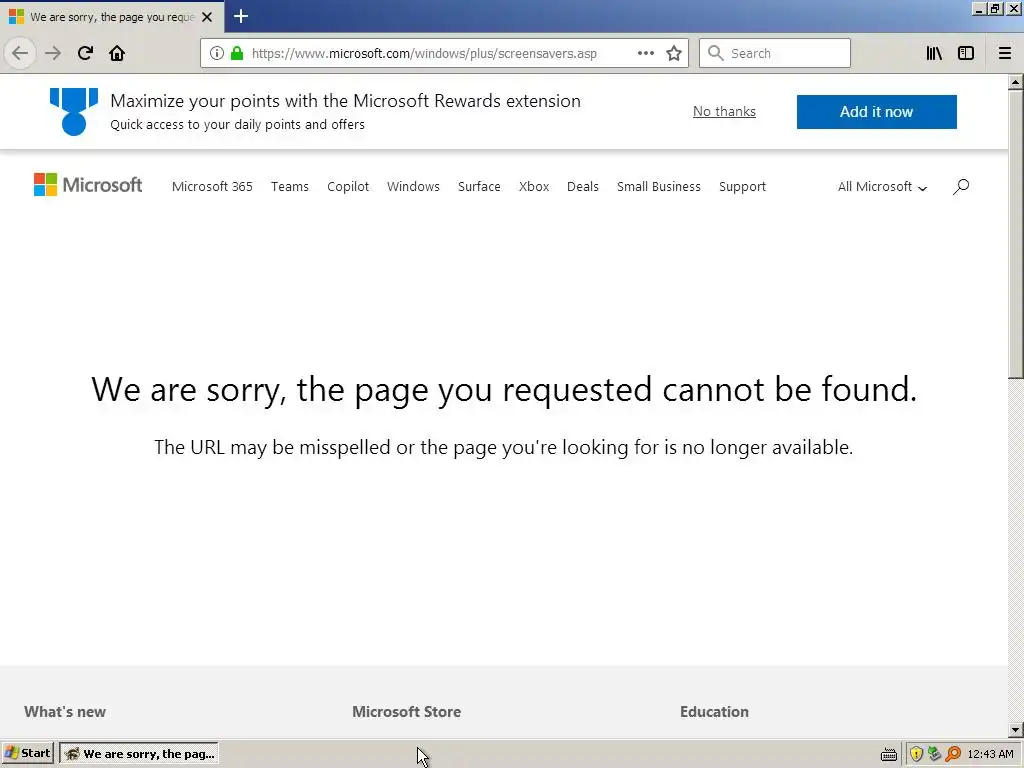
Task: Click the orange magnifier tray icon
Action: pos(953,754)
